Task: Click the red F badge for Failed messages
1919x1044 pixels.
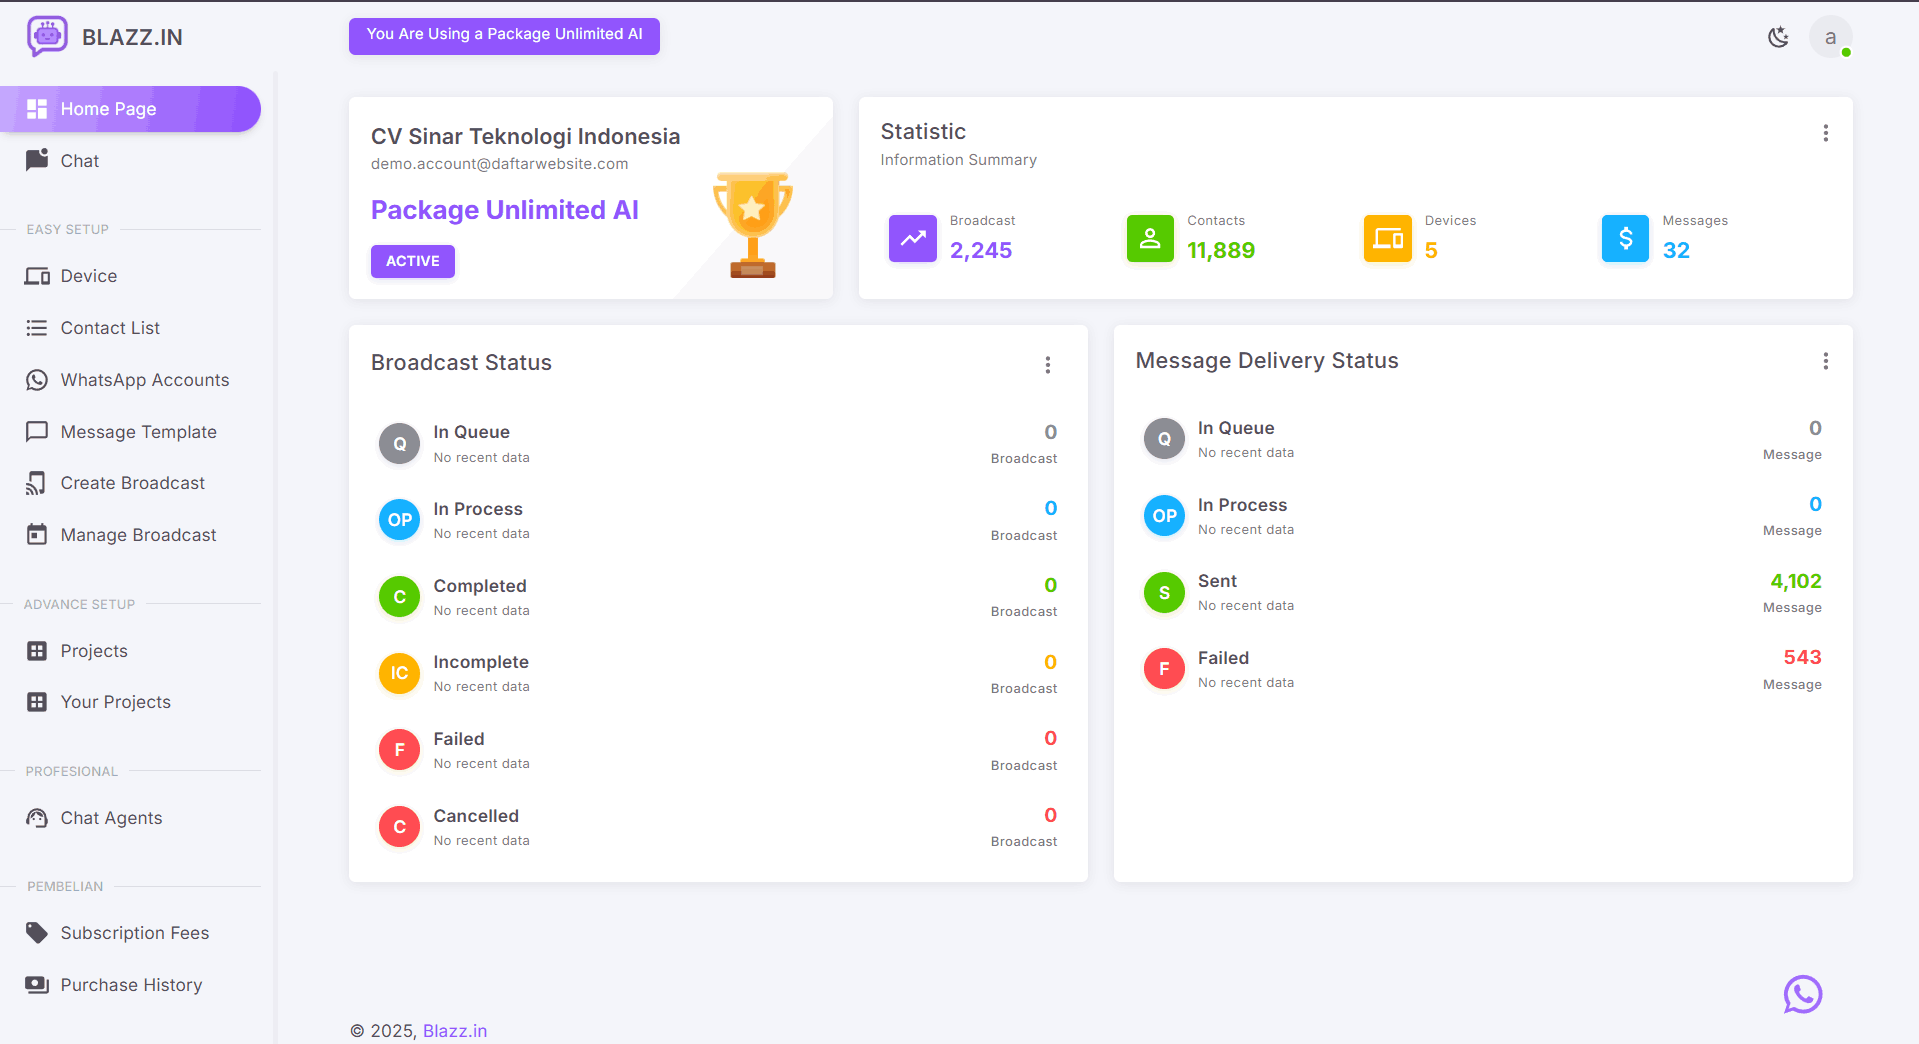Action: [1164, 669]
